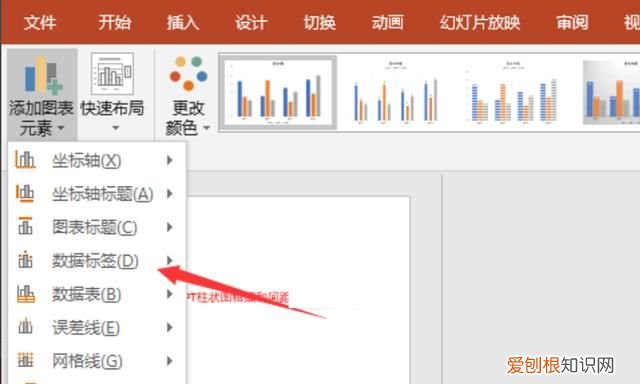The image size is (640, 384).
Task: Click the 添加图表元素 chart icon
Action: tap(43, 75)
